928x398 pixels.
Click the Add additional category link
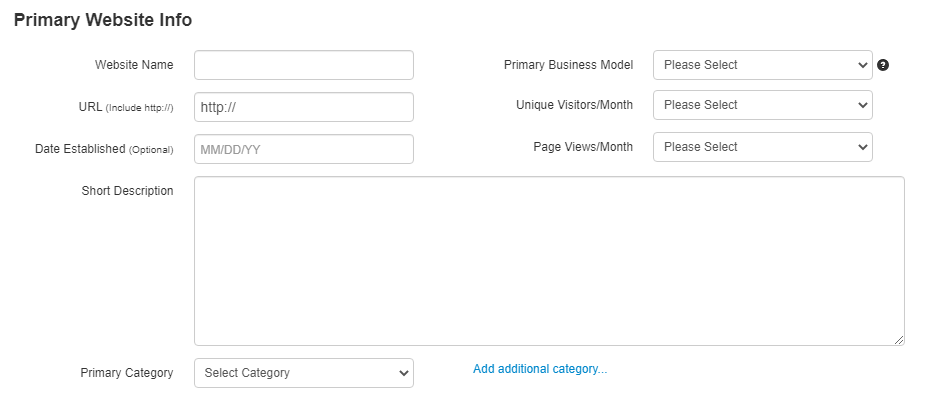pos(540,369)
